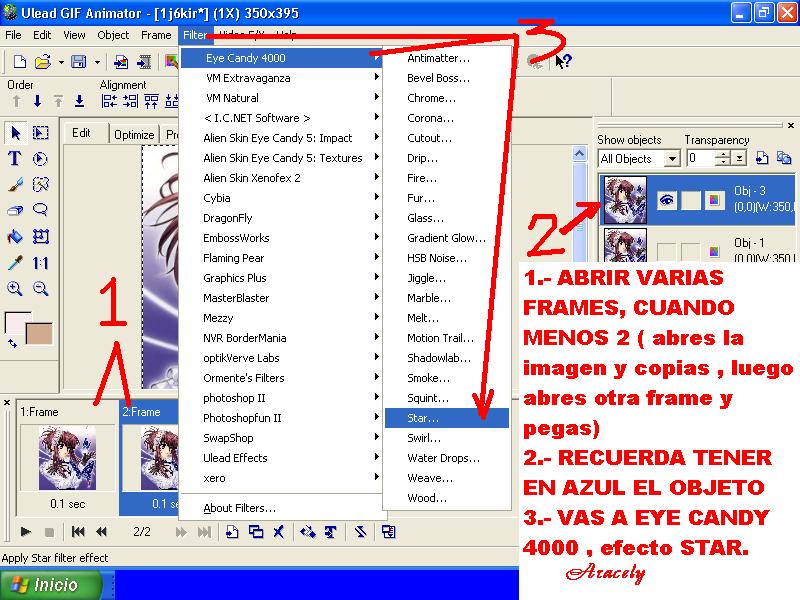Click the Save floppy disk icon
Screen dimensions: 800x600
click(79, 62)
